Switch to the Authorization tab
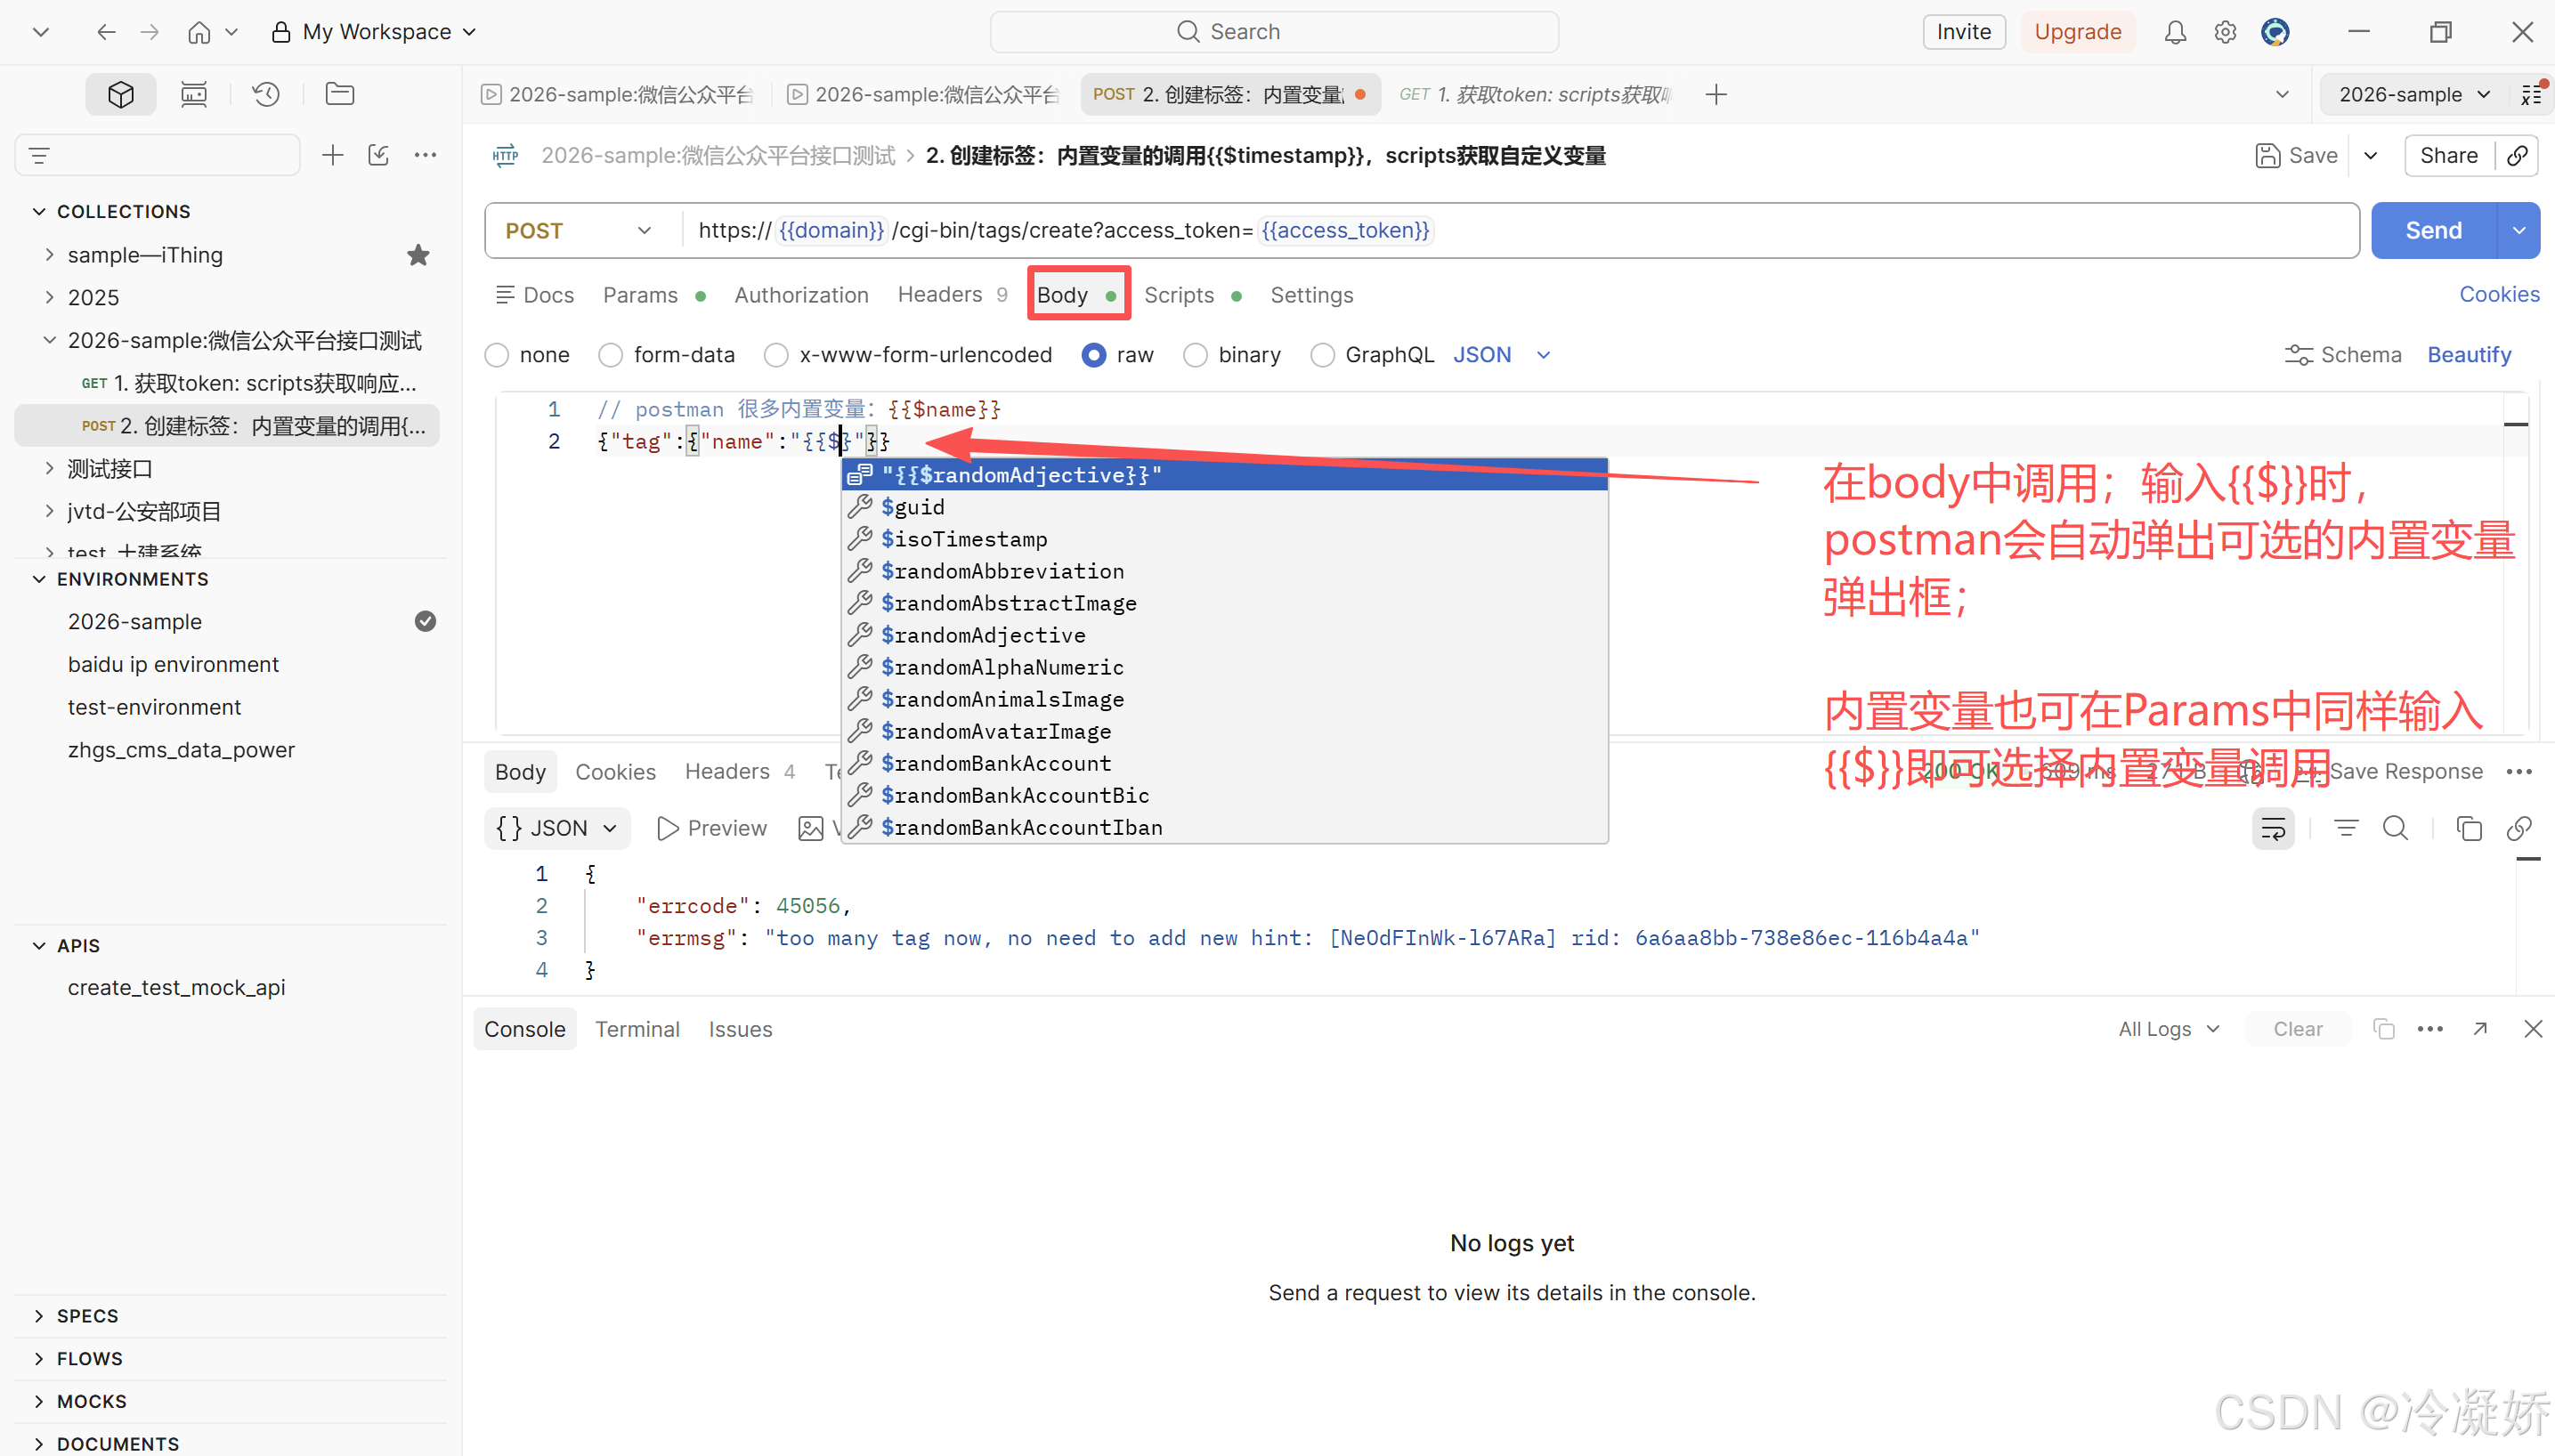 click(801, 295)
